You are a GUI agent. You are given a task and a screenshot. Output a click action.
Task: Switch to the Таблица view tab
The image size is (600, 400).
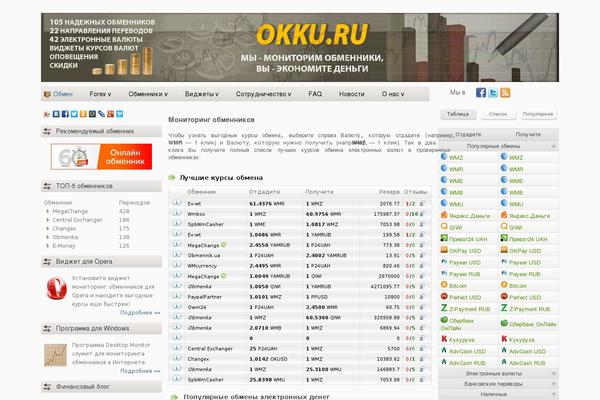[458, 114]
